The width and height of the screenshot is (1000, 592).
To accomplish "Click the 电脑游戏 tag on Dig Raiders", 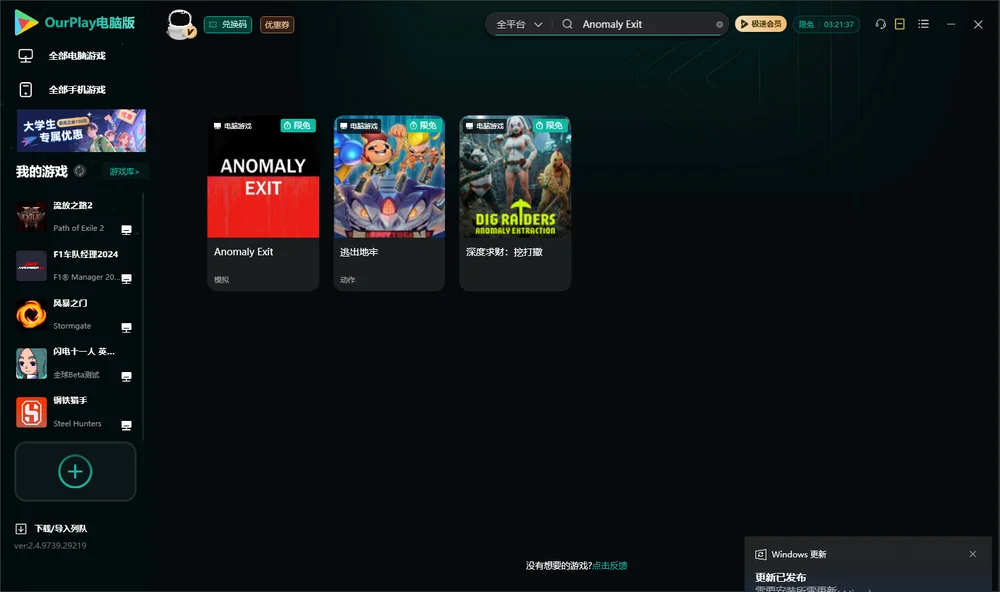I will click(x=485, y=126).
